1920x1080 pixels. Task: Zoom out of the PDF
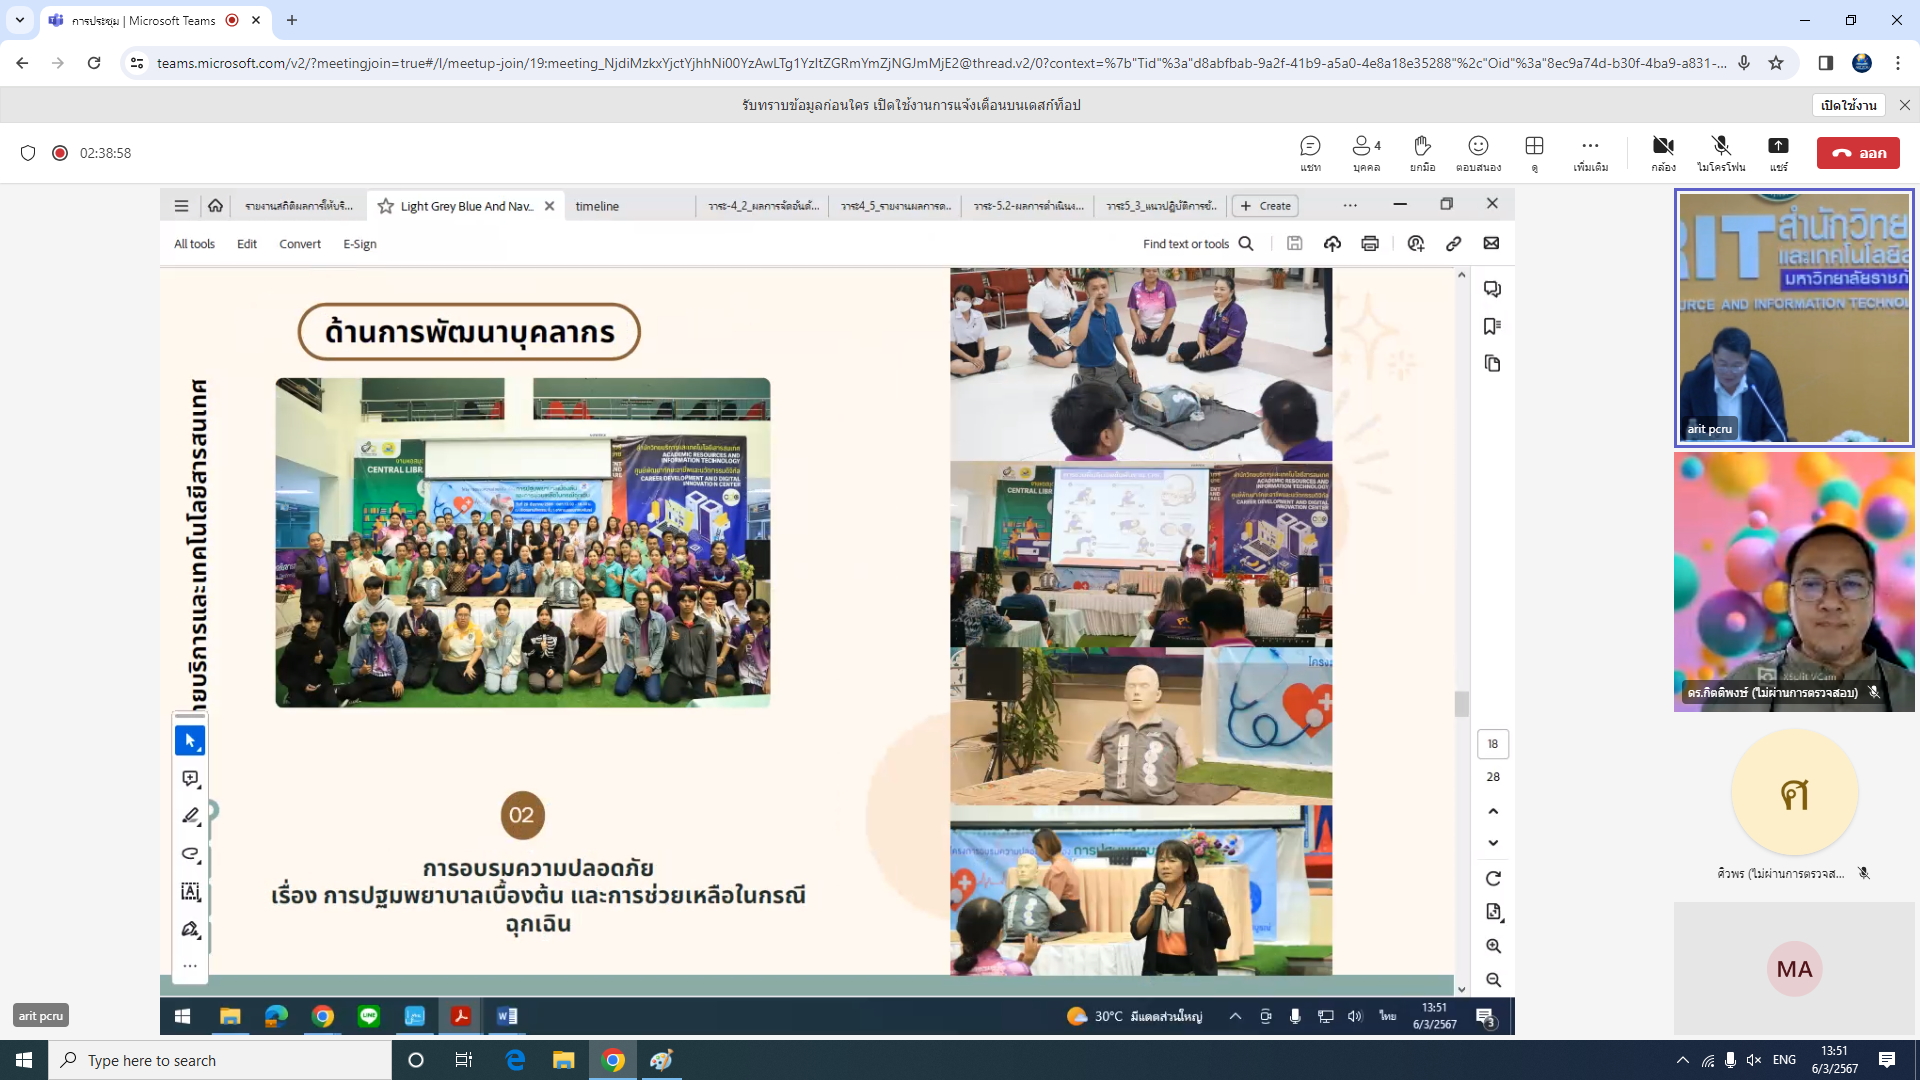pos(1493,980)
